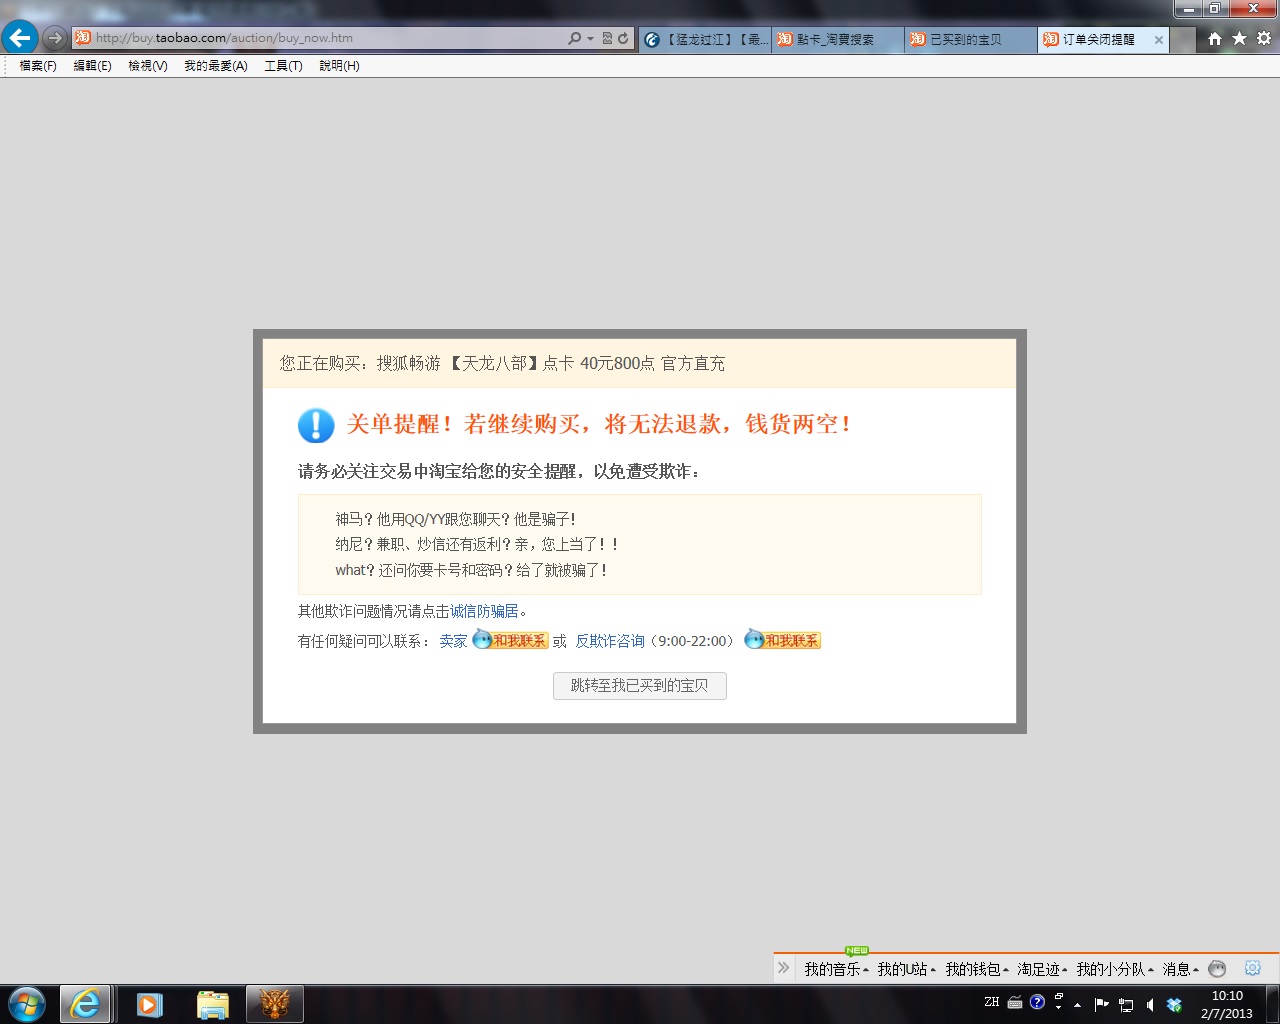This screenshot has height=1024, width=1280.
Task: Open Windows Media Player from taskbar
Action: coord(149,1004)
